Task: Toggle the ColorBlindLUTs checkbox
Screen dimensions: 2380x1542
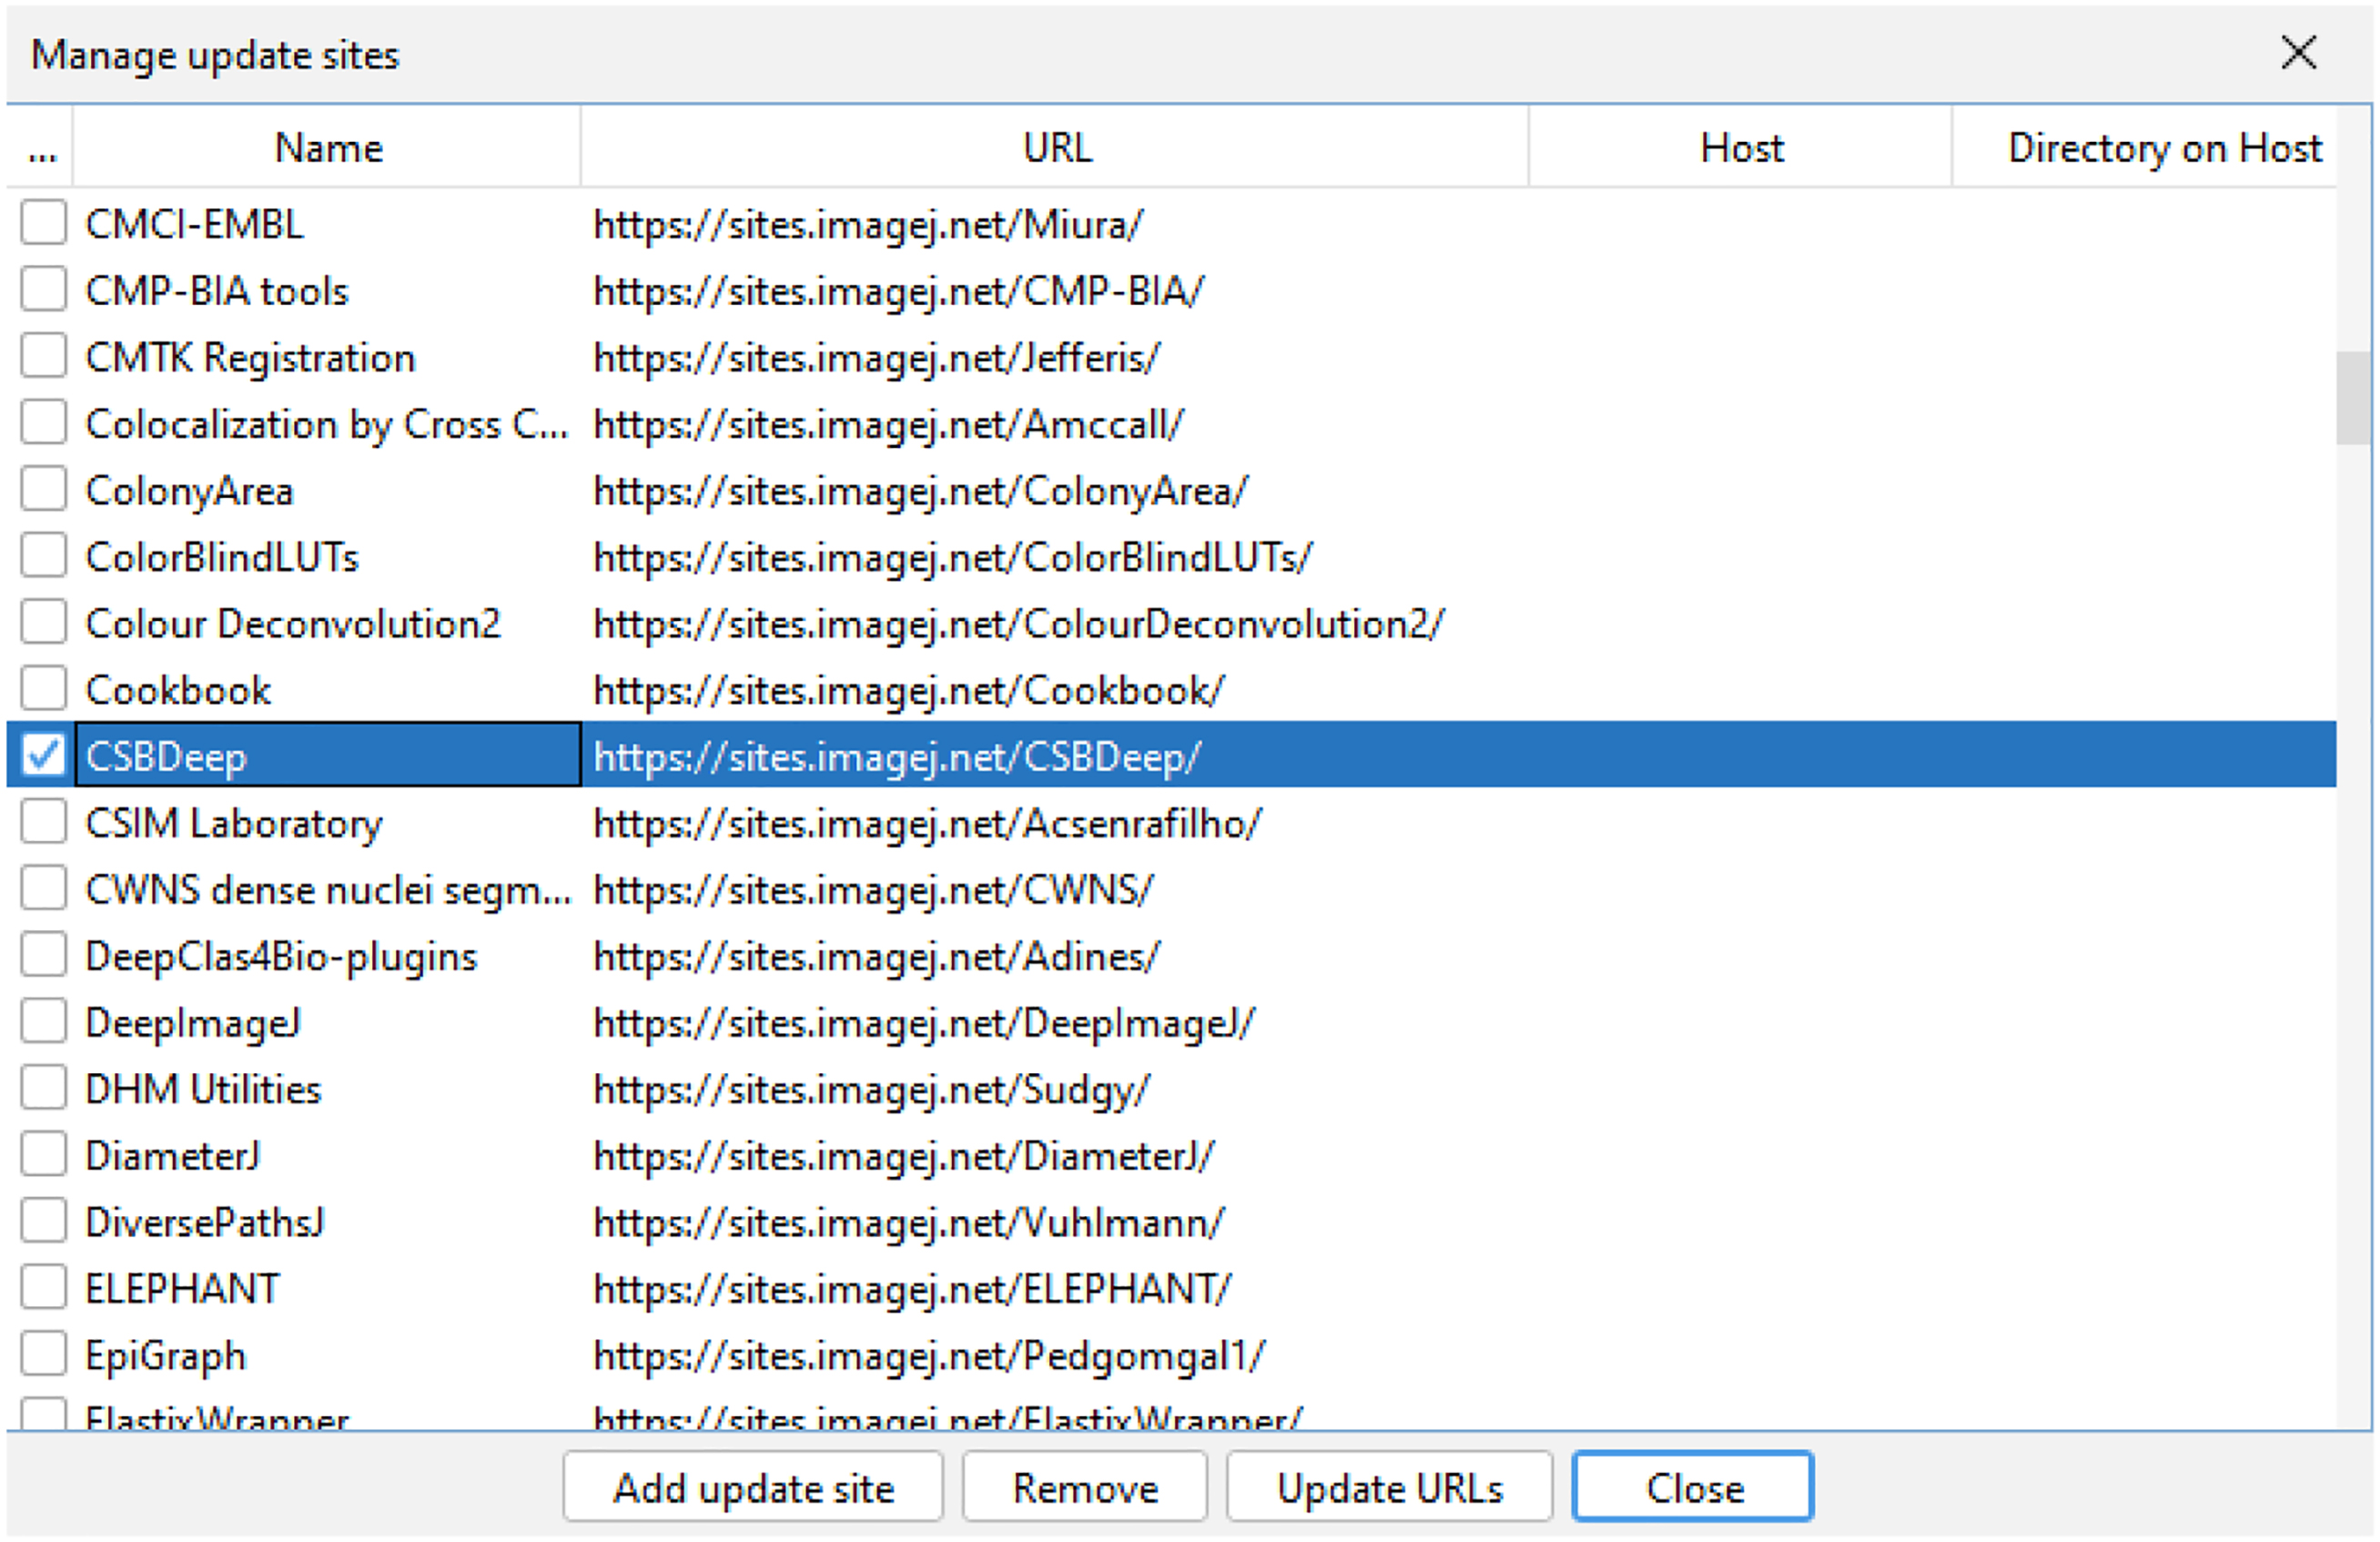Action: tap(43, 555)
